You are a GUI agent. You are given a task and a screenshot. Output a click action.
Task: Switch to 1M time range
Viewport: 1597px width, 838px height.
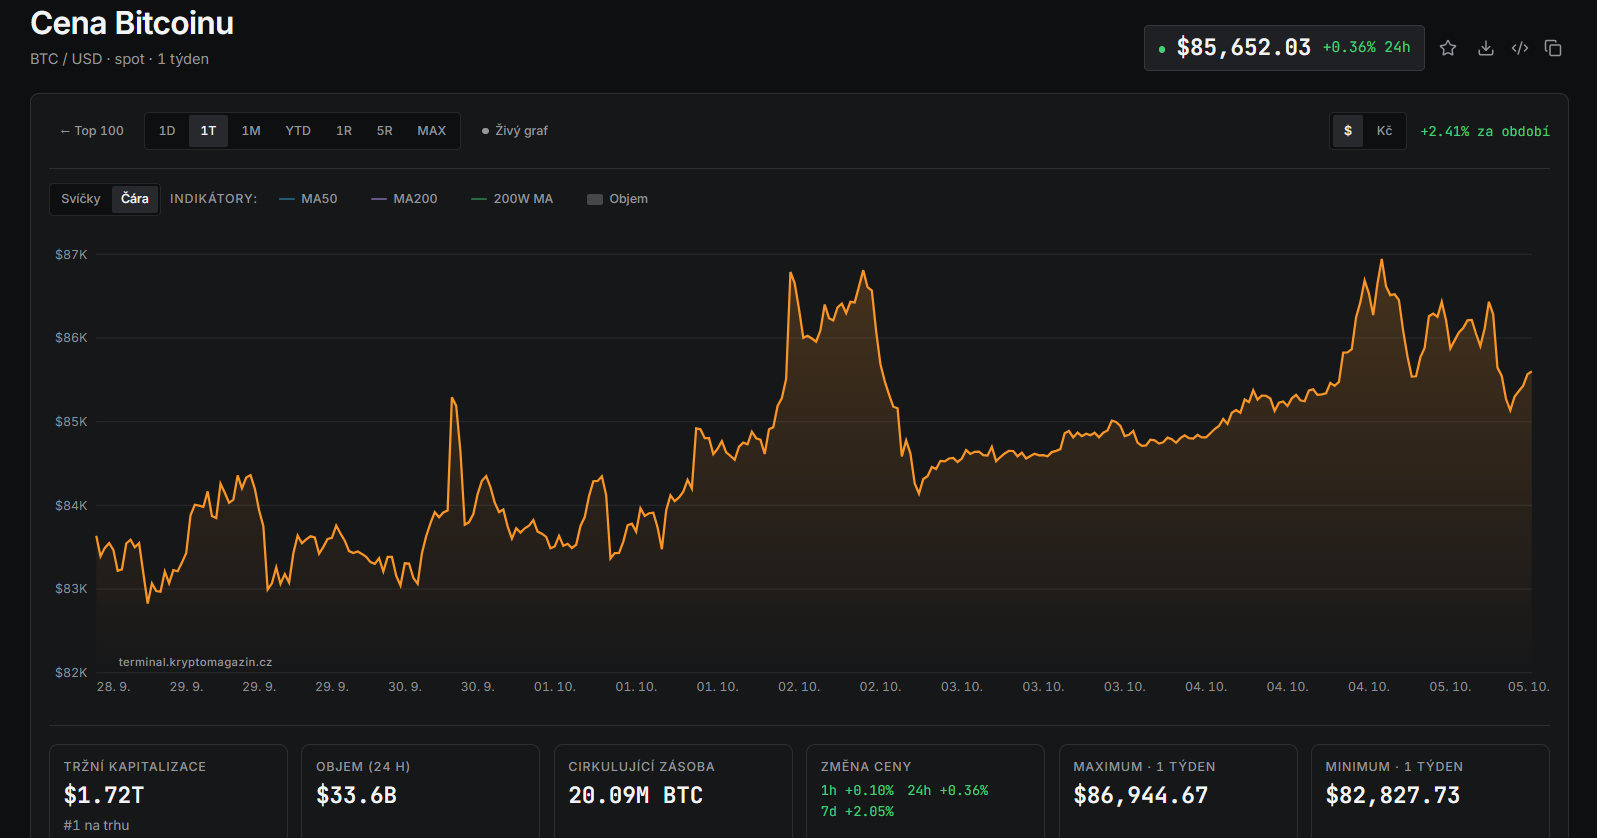click(x=251, y=131)
